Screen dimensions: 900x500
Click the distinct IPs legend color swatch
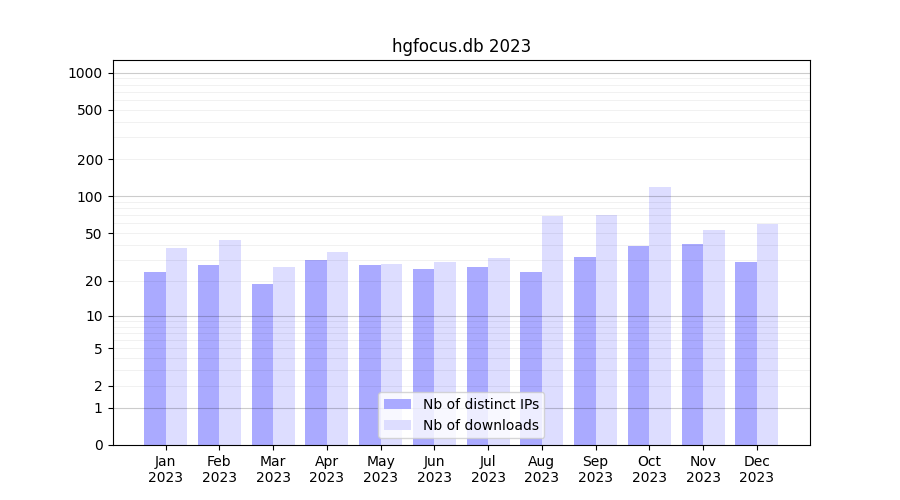click(397, 404)
